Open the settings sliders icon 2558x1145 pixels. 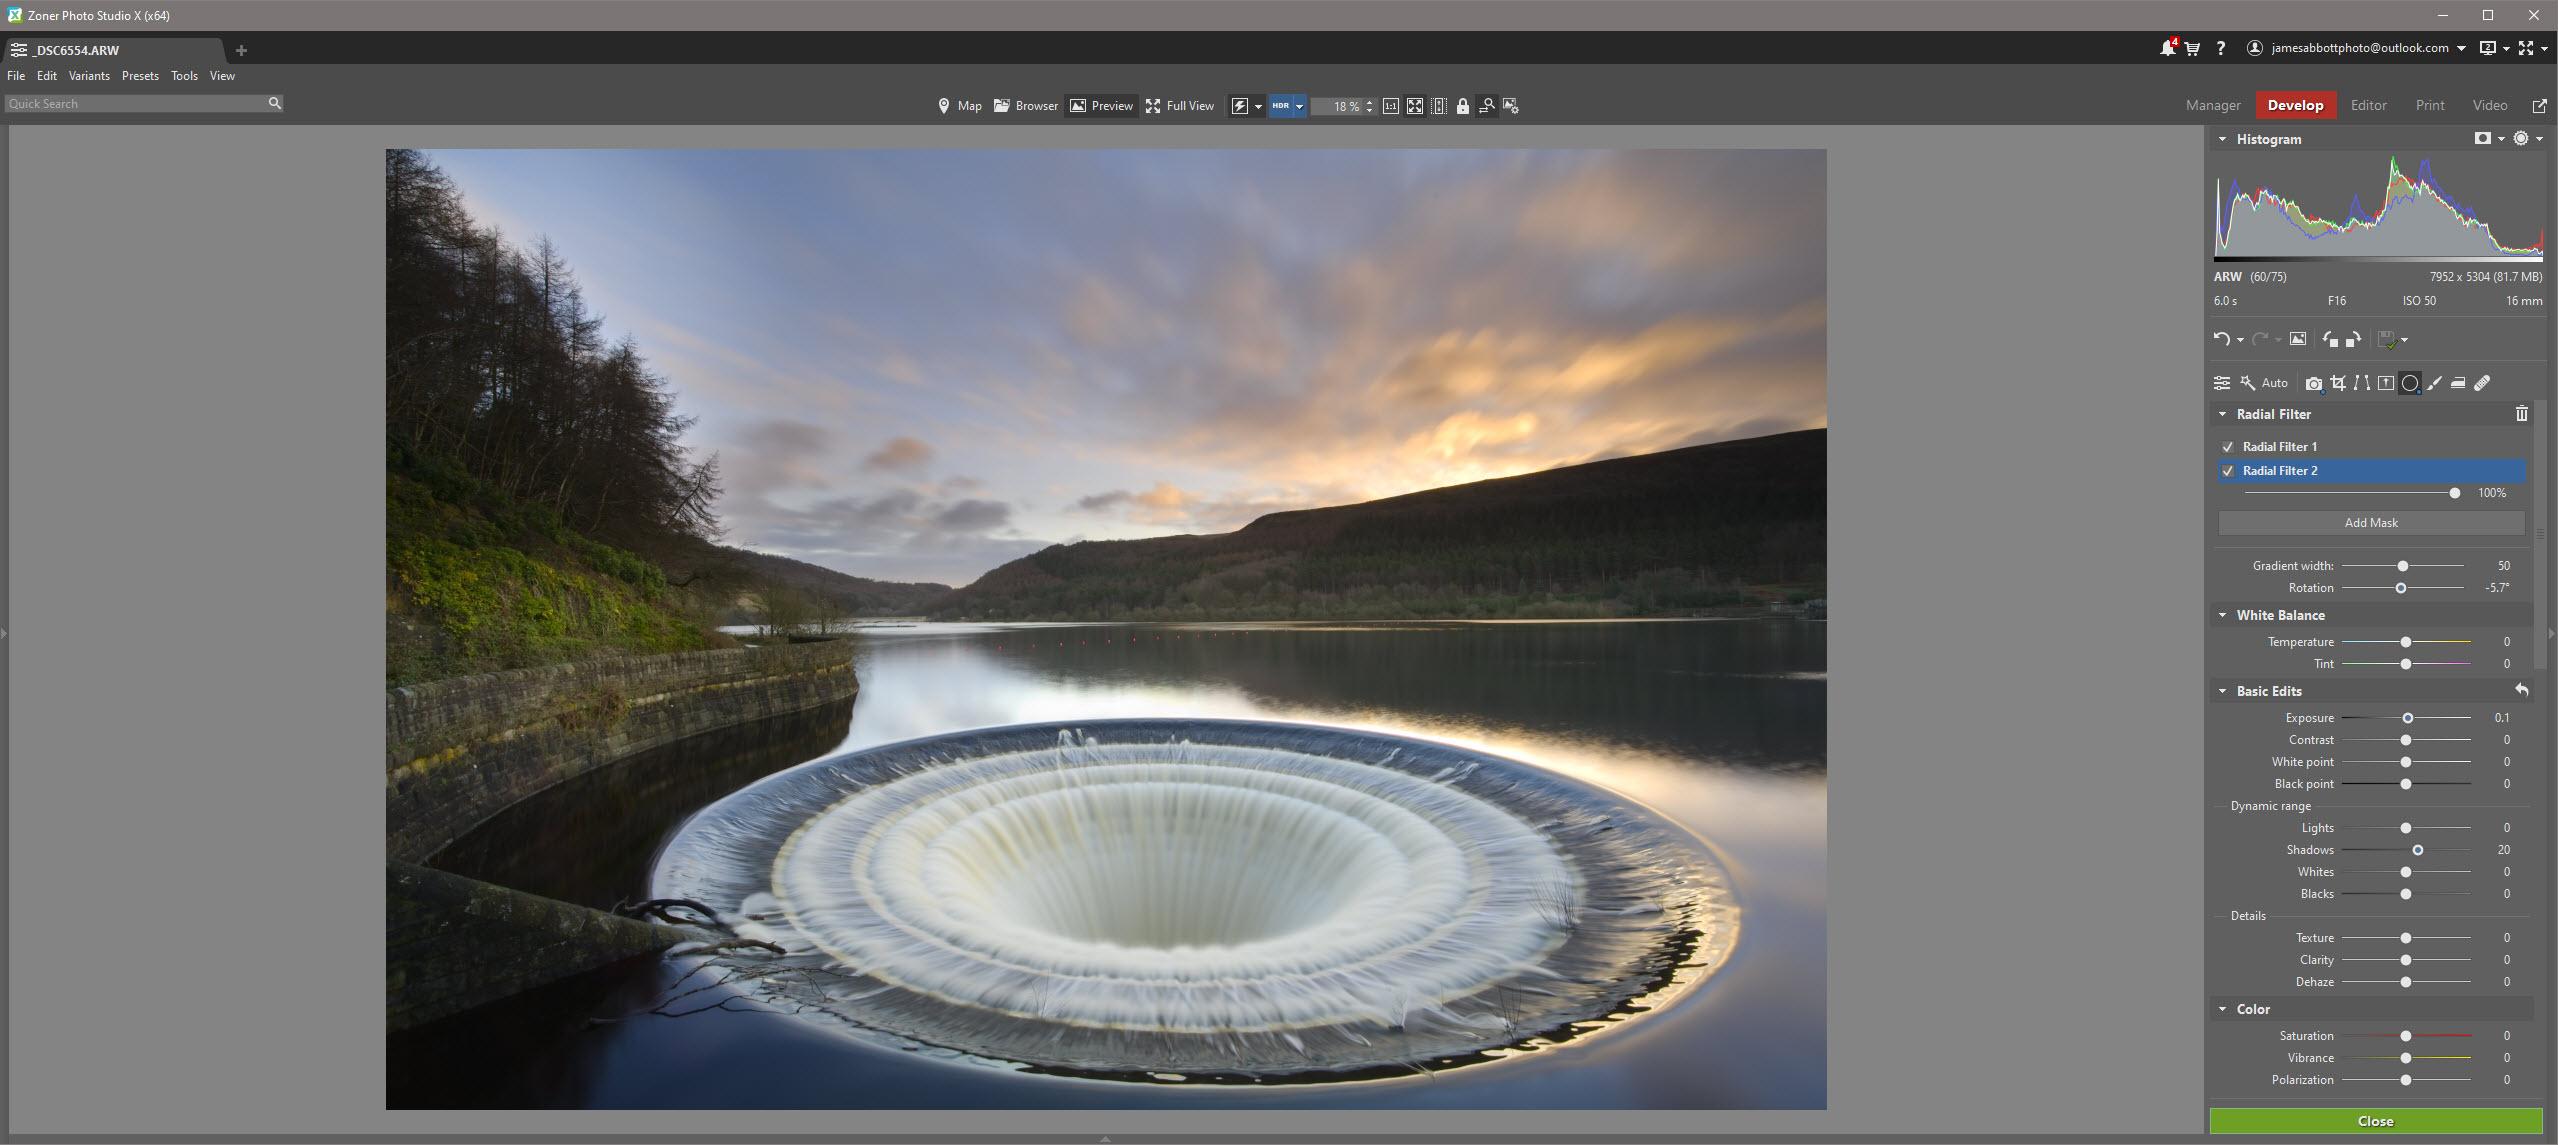pos(2222,383)
